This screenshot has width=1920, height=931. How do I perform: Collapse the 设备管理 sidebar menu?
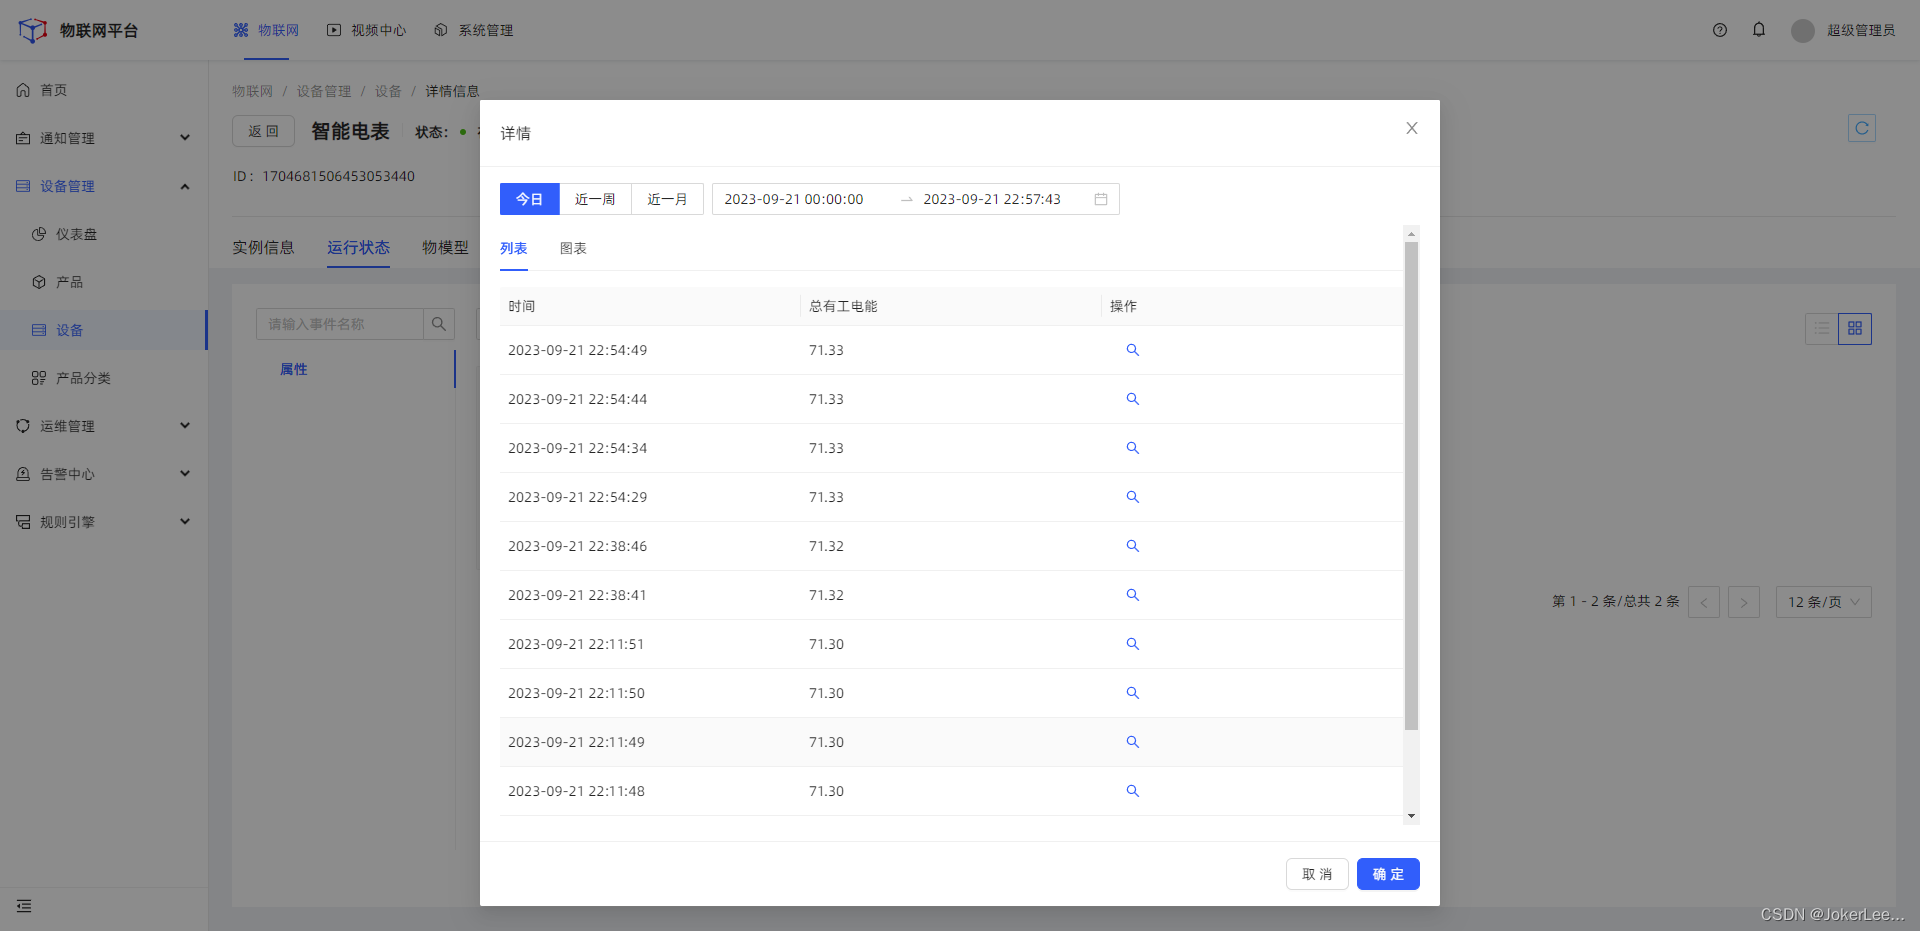point(104,186)
